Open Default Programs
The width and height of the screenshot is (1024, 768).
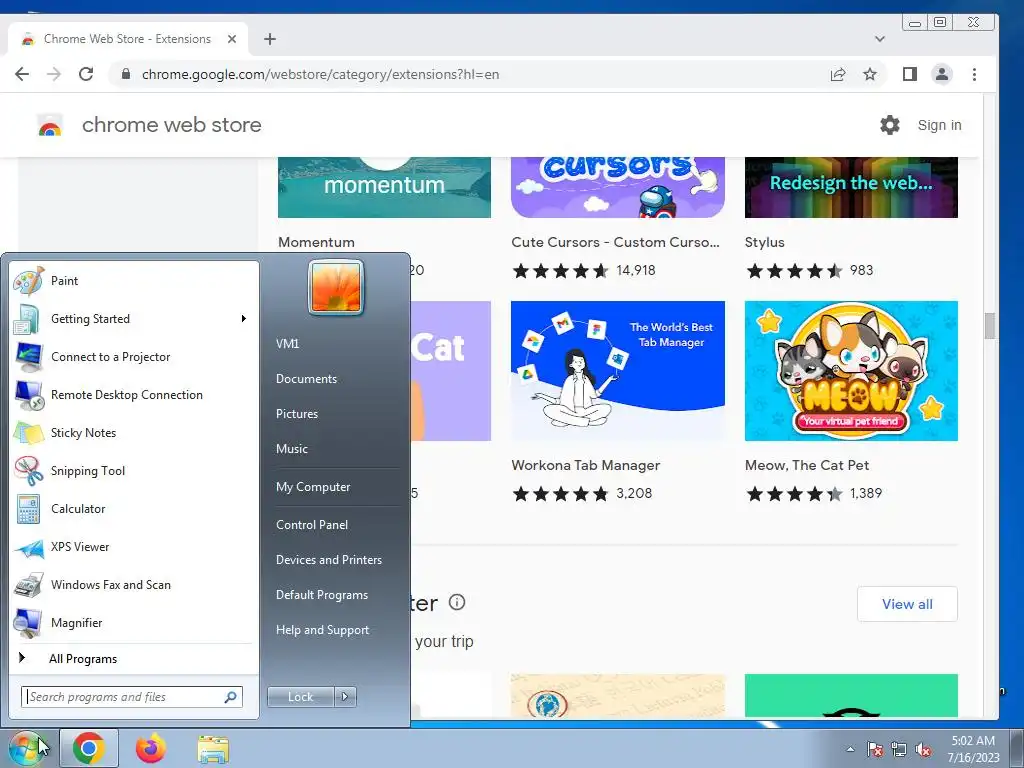click(x=322, y=595)
